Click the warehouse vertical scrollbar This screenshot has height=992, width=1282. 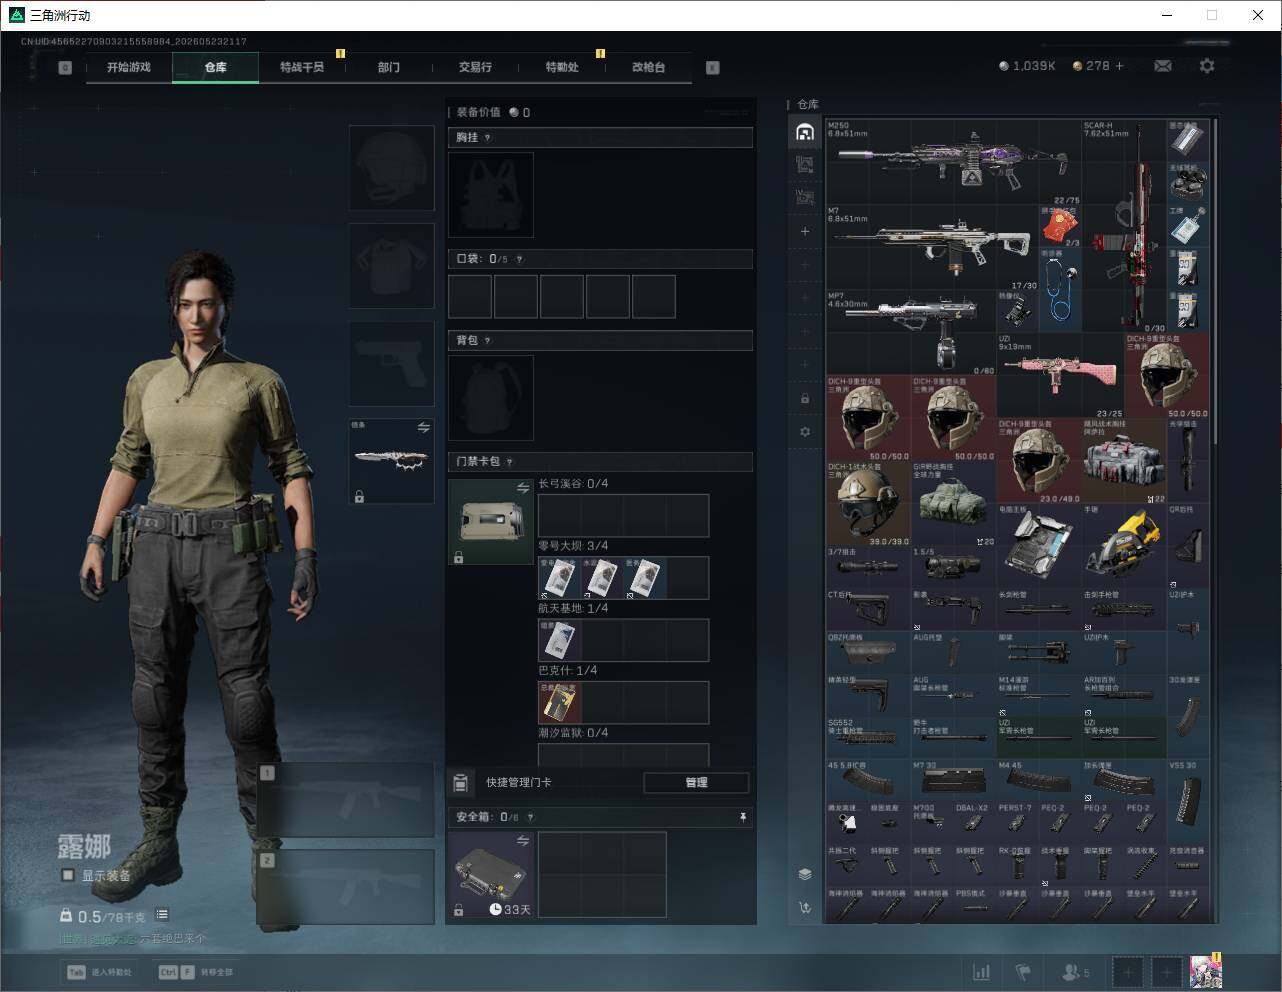coord(1215,280)
